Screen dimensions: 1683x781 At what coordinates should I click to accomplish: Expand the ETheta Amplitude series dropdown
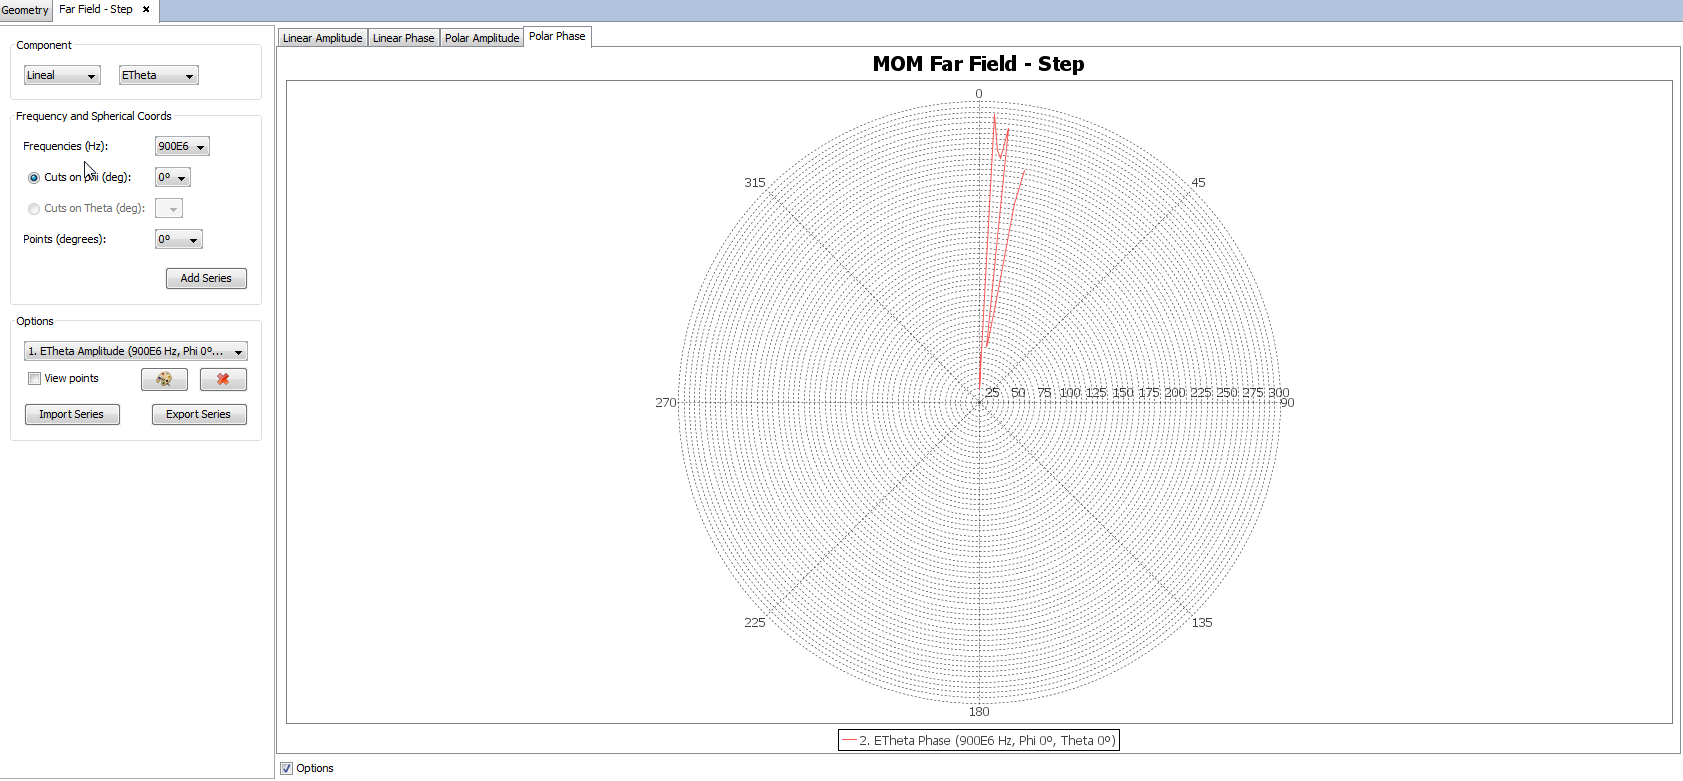click(x=135, y=352)
